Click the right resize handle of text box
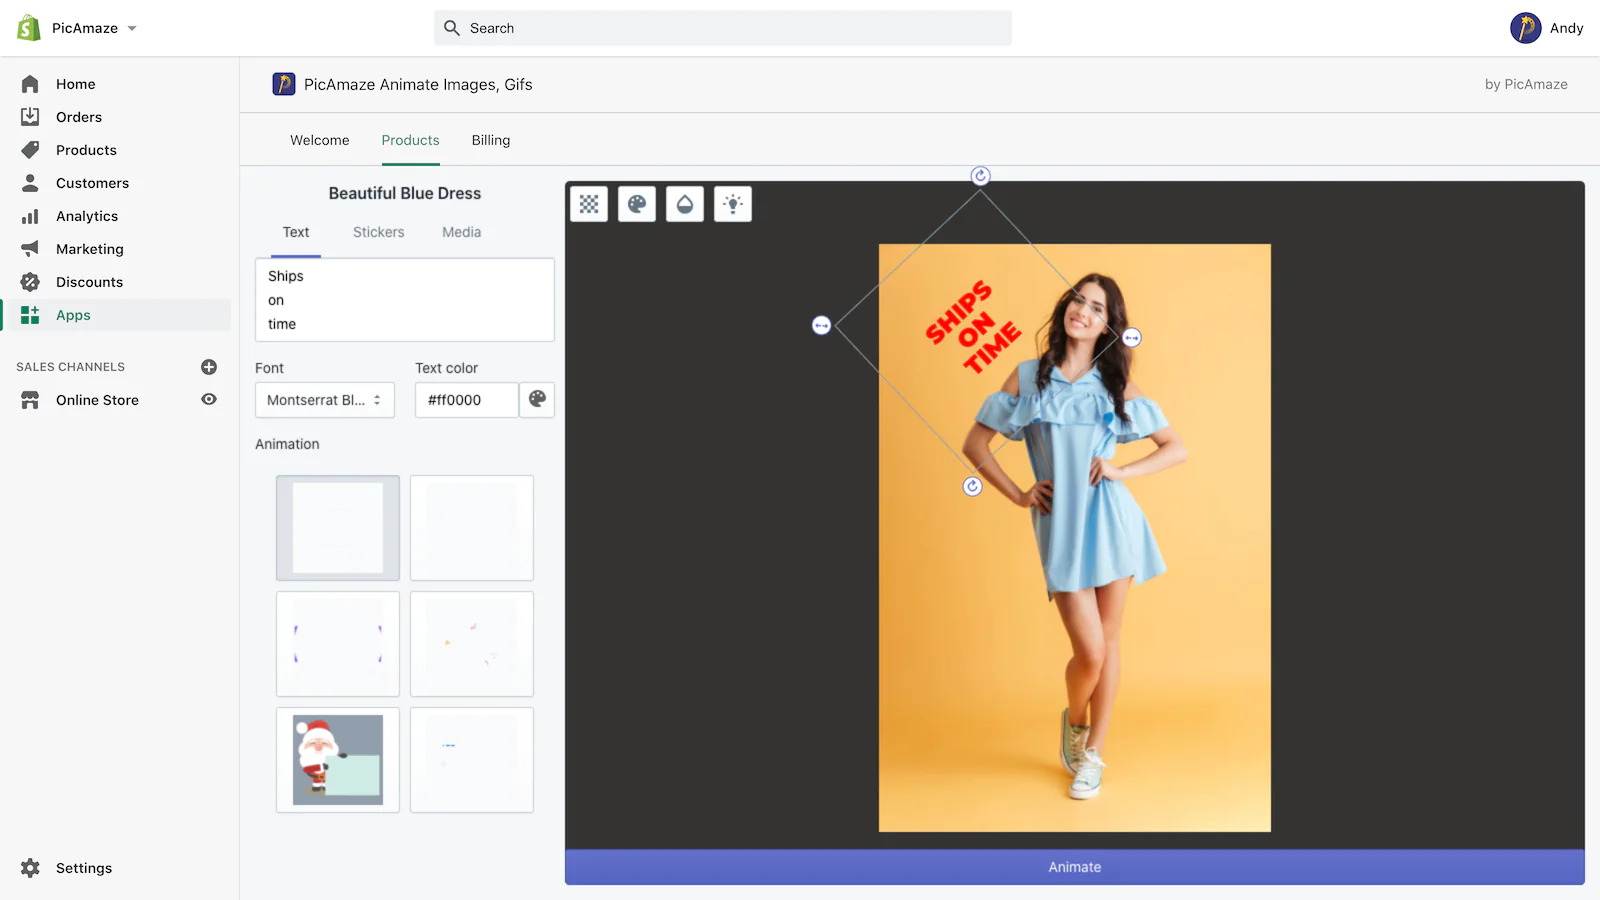Viewport: 1600px width, 900px height. (x=1132, y=338)
